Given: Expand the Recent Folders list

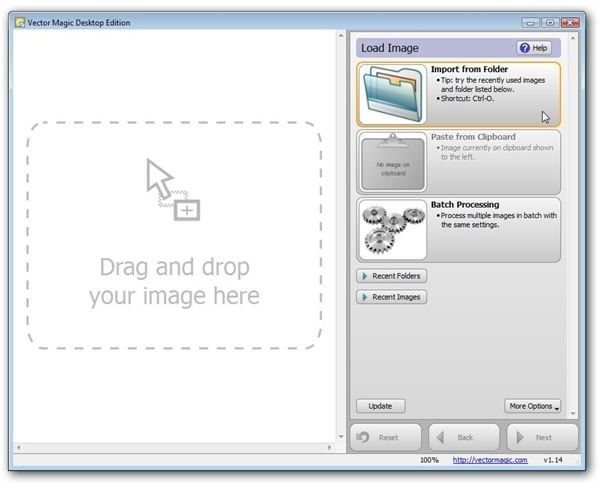Looking at the screenshot, I should click(391, 276).
